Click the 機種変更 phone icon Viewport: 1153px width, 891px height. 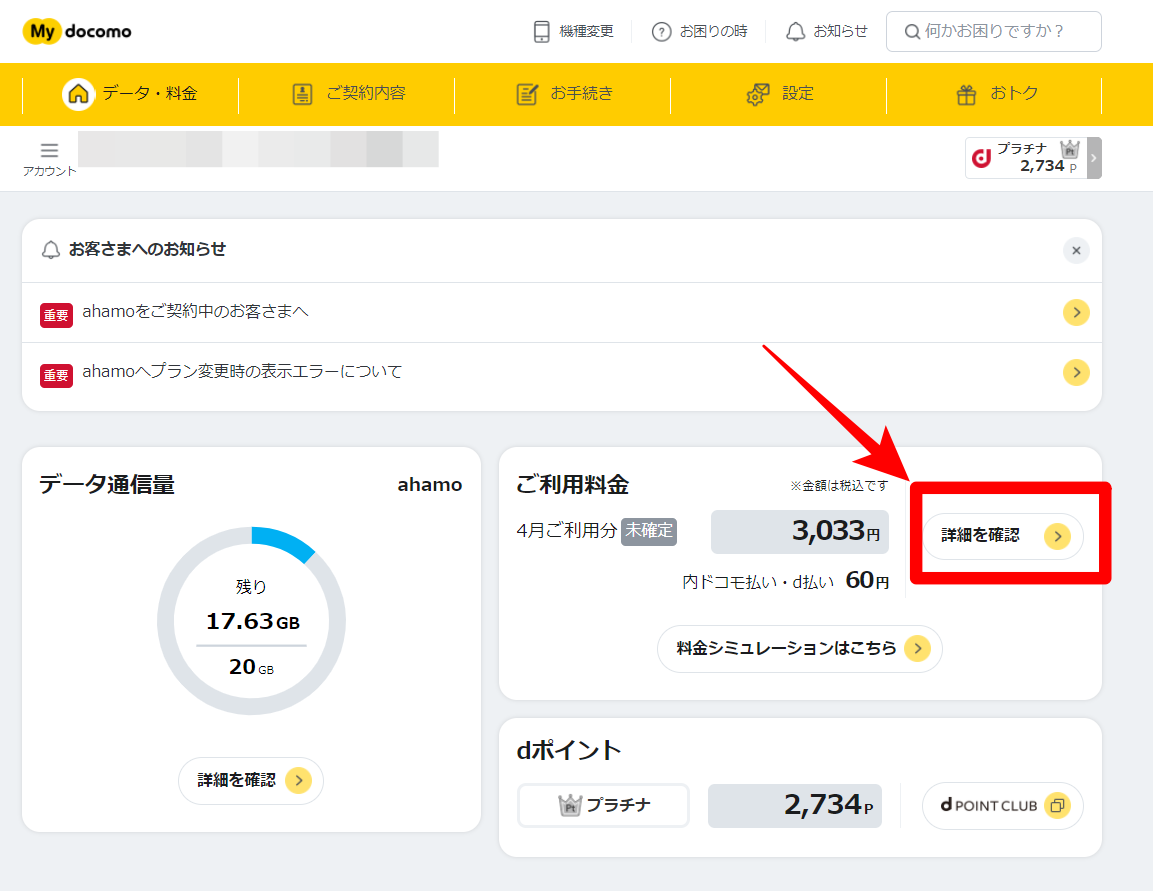(x=541, y=32)
